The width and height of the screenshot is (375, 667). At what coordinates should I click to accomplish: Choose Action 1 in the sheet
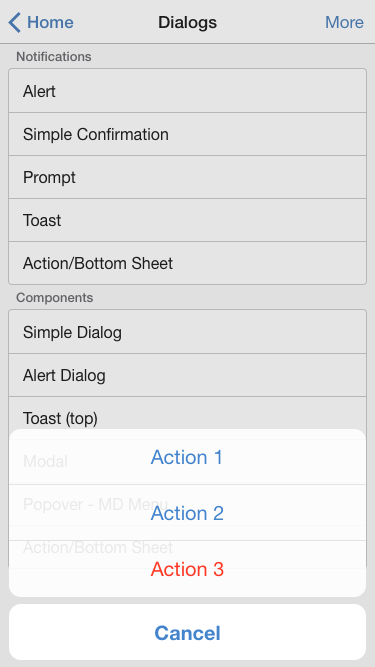(x=188, y=457)
